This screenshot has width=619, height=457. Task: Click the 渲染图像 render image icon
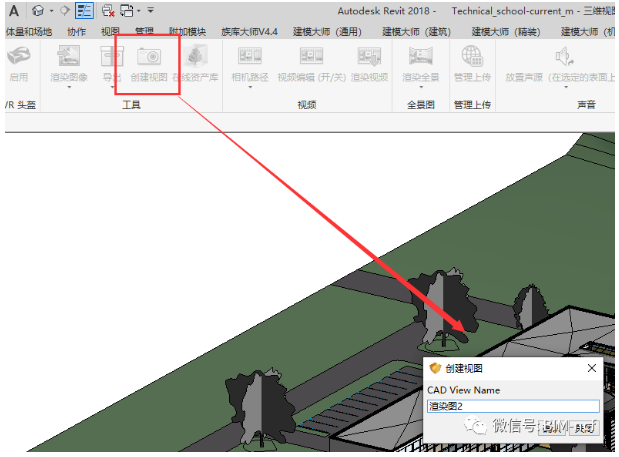coord(69,56)
